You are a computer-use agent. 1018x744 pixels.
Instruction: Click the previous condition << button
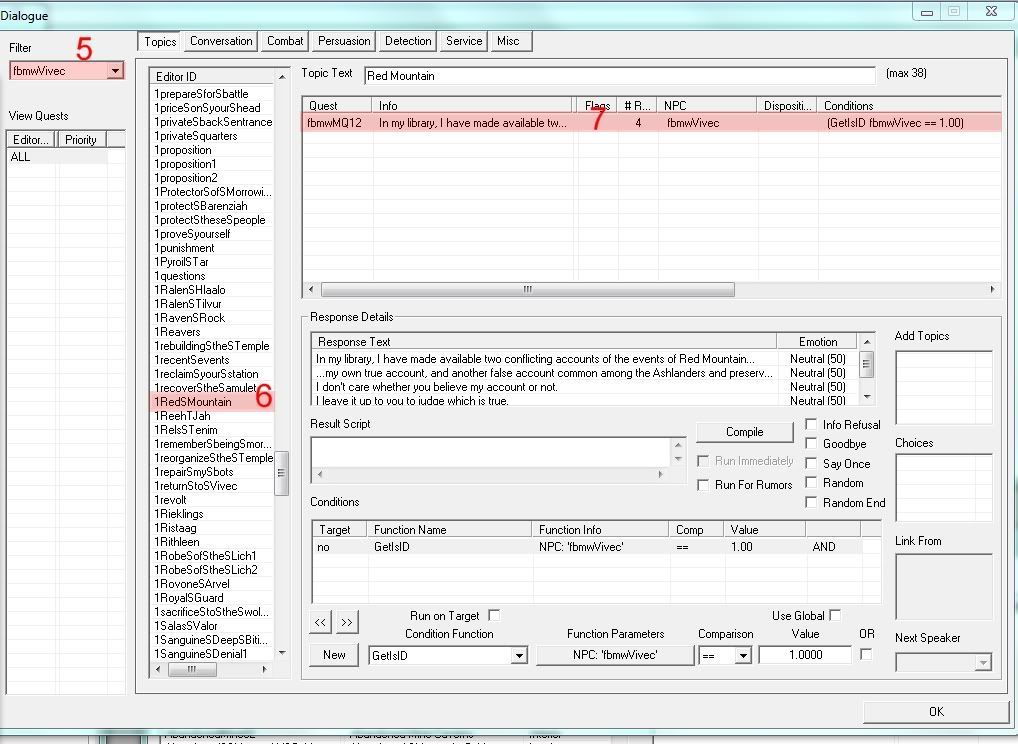pos(321,622)
